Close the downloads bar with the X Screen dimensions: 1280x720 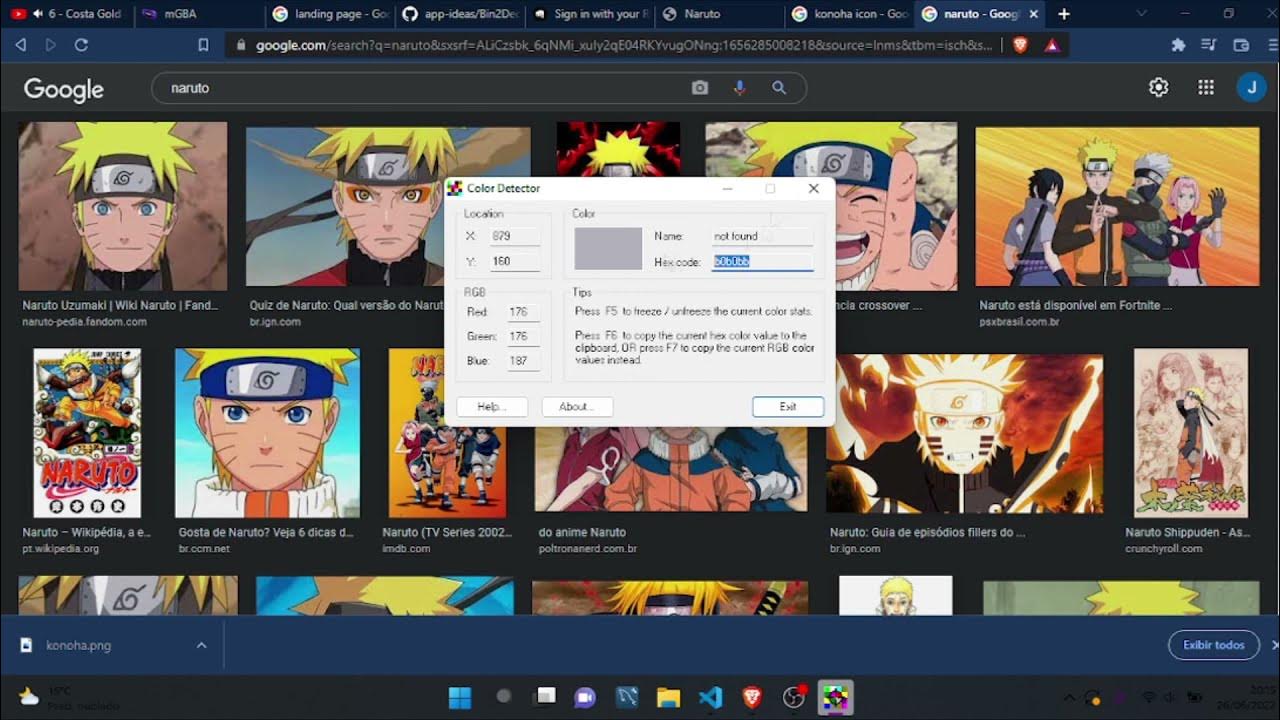pyautogui.click(x=1274, y=645)
